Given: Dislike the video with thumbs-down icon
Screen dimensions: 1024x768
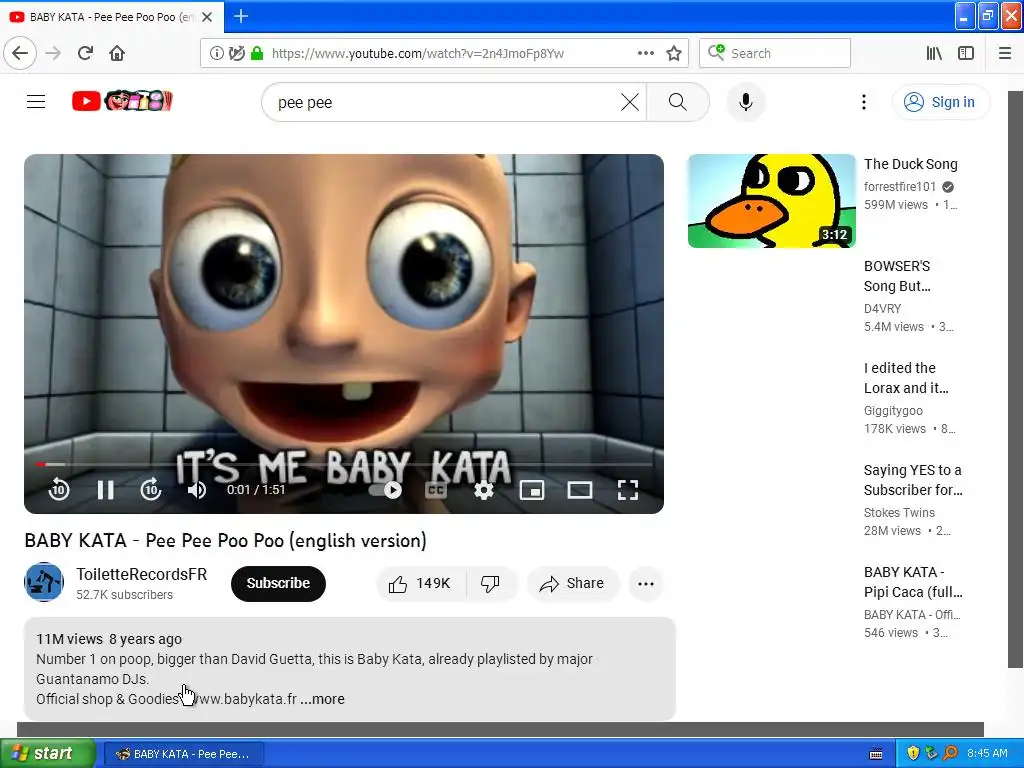Looking at the screenshot, I should tap(490, 583).
